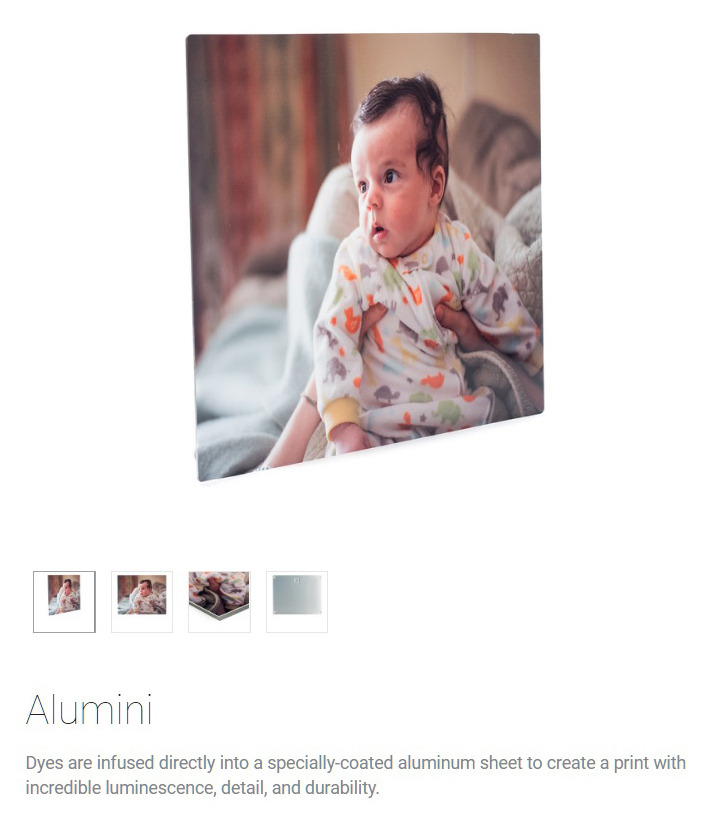View the silver back panel thumbnail
Image resolution: width=726 pixels, height=825 pixels.
point(297,602)
